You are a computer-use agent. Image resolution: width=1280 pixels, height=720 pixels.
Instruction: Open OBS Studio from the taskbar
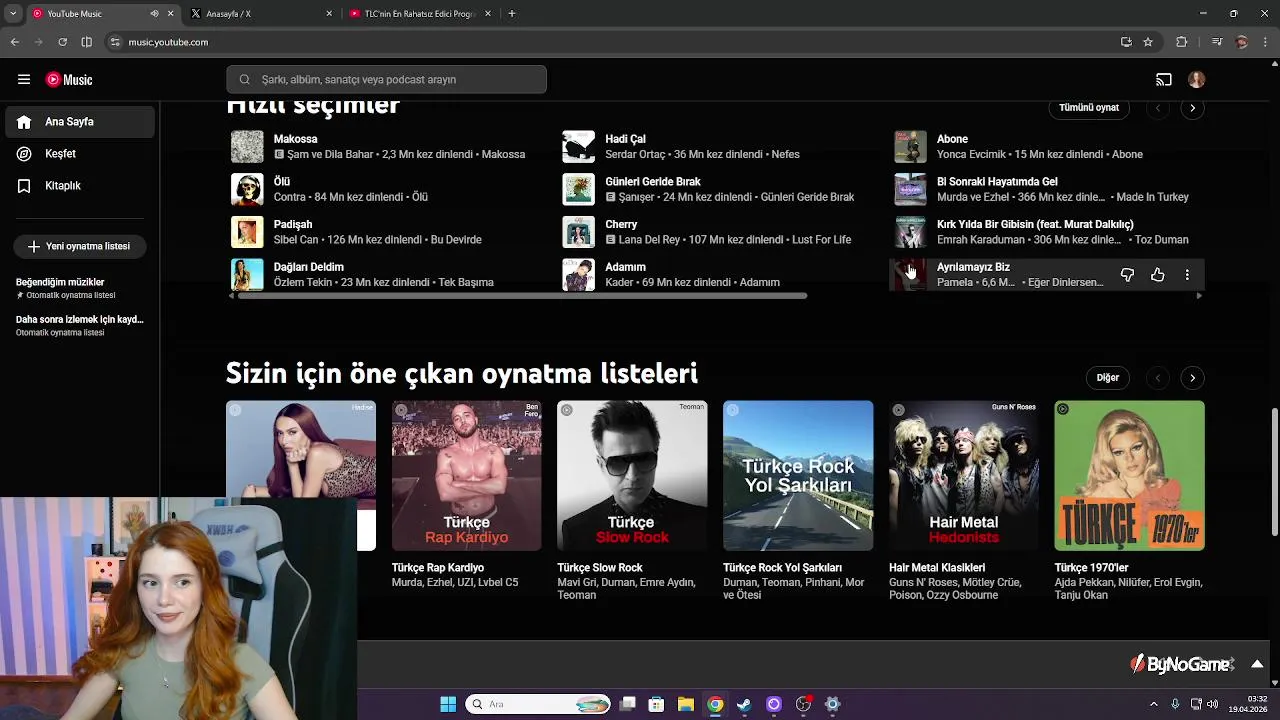pos(803,704)
